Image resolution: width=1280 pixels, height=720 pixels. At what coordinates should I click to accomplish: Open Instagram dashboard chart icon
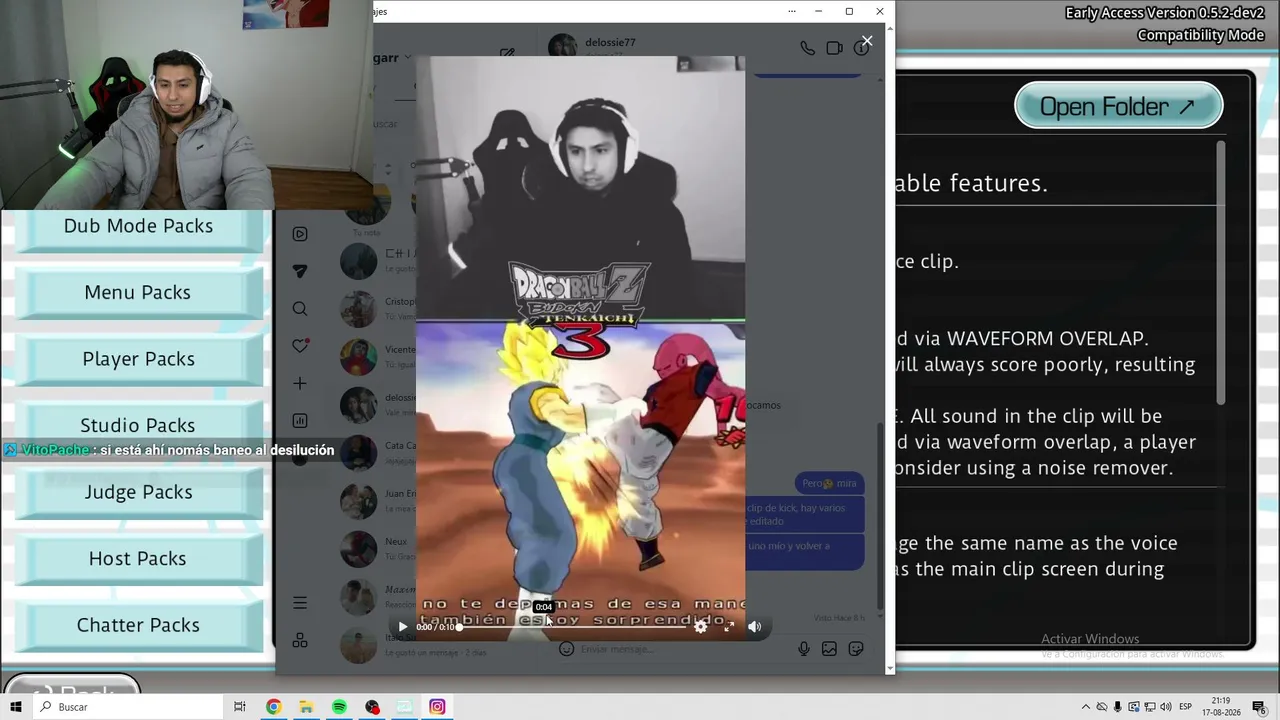point(300,421)
